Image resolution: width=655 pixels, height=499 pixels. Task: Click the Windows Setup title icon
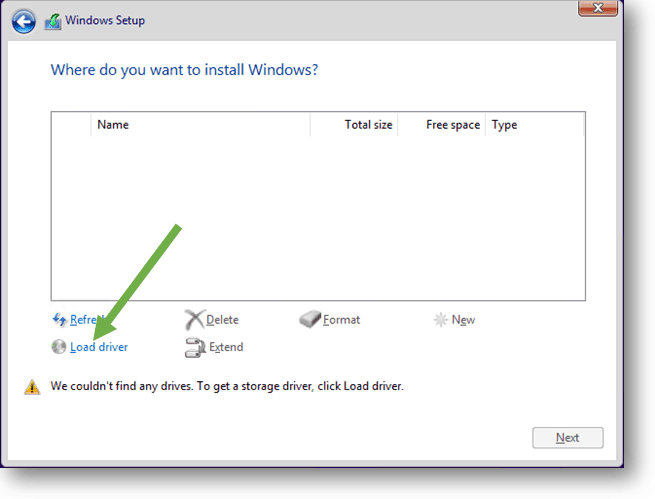53,21
